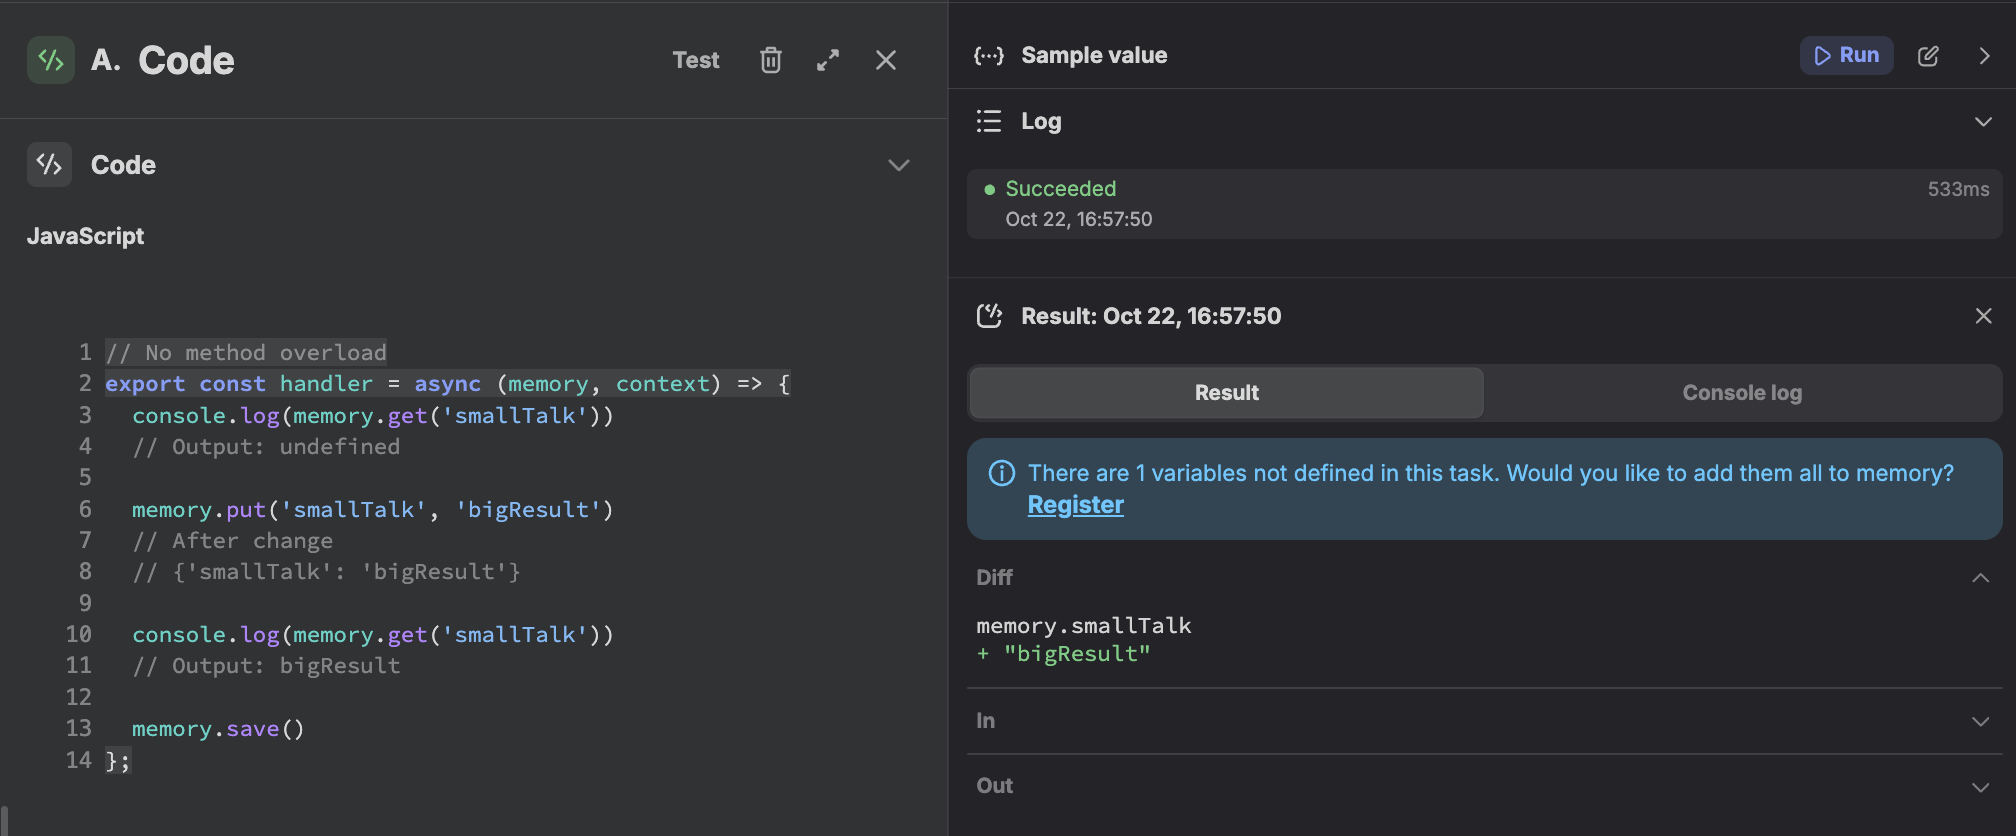This screenshot has height=836, width=2016.
Task: Collapse the Diff section
Action: click(1980, 578)
